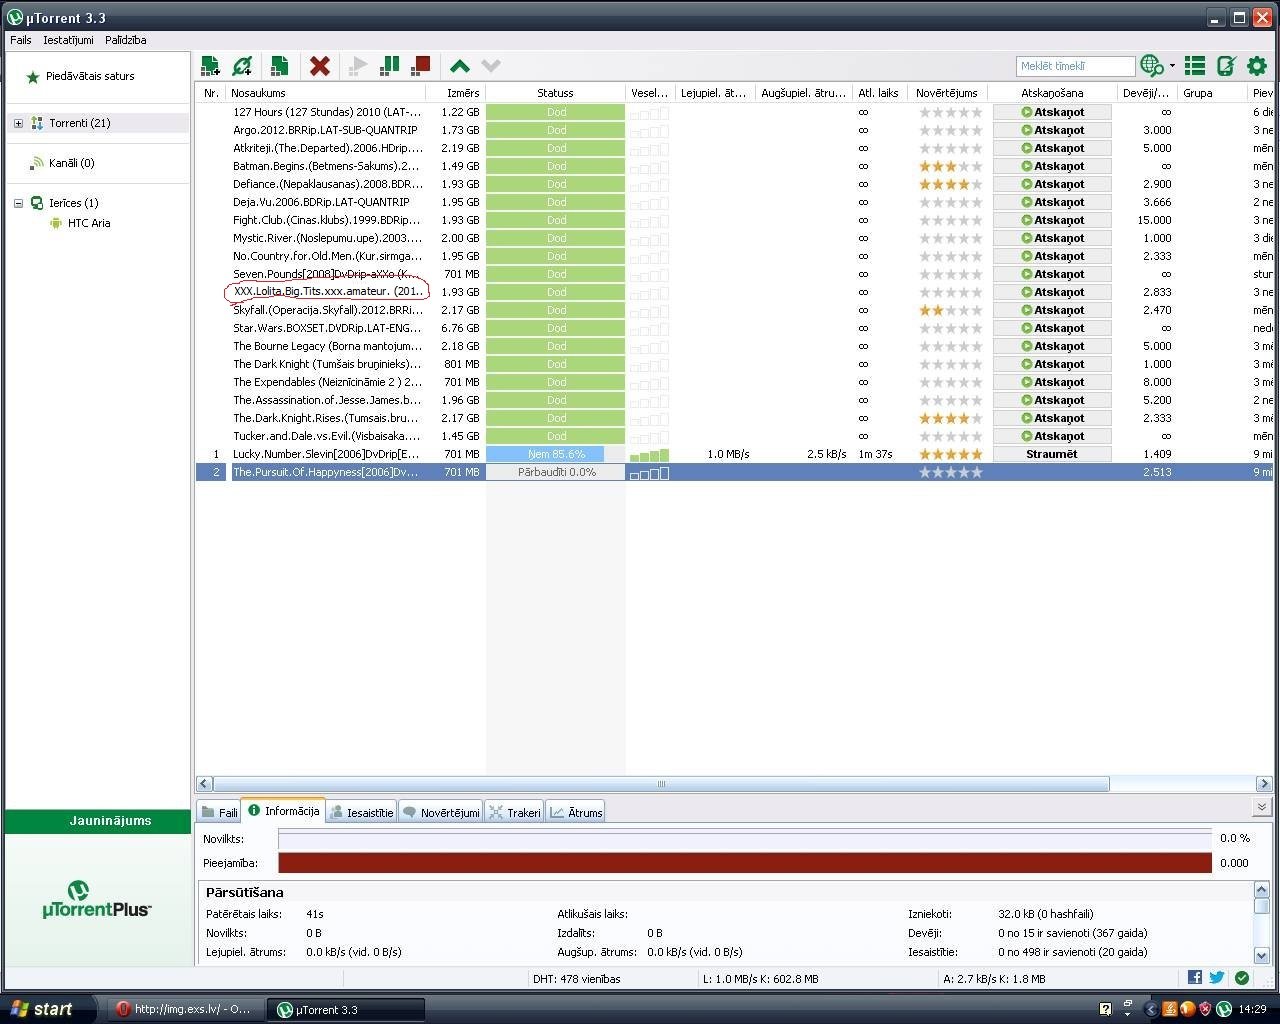Click the right arrow of the horizontal scrollbar
Image resolution: width=1280 pixels, height=1024 pixels.
point(1264,784)
